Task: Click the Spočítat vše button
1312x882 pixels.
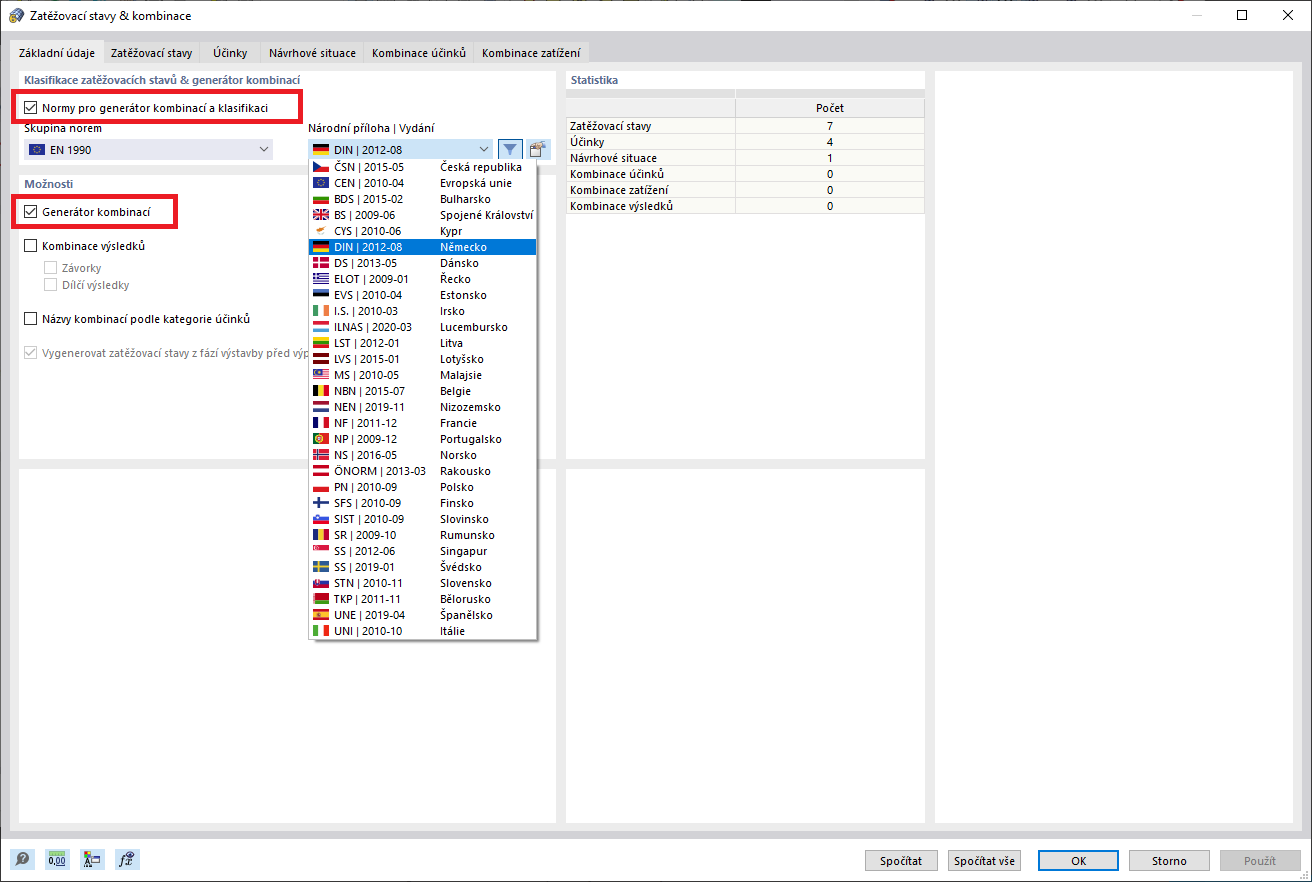Action: click(984, 860)
